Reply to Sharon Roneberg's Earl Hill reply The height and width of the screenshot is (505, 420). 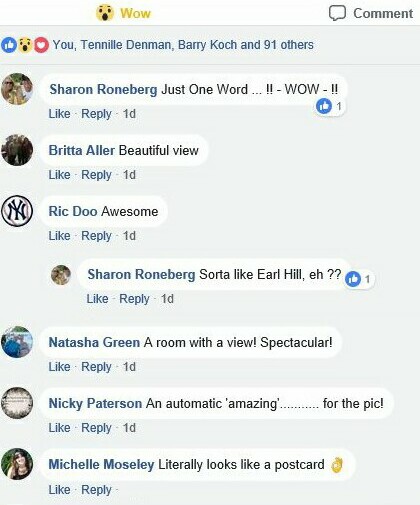coord(134,299)
